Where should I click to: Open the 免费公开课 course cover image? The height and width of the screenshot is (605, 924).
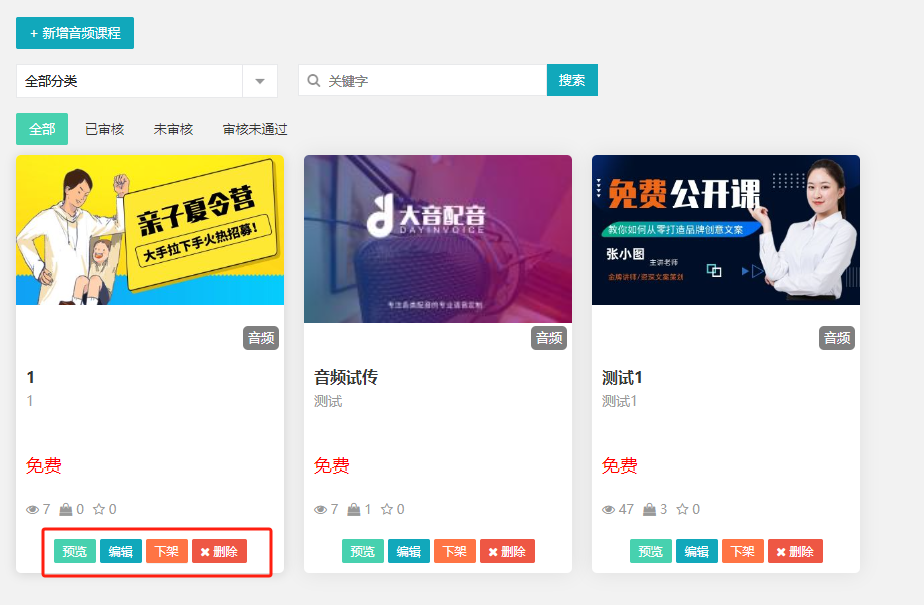726,230
